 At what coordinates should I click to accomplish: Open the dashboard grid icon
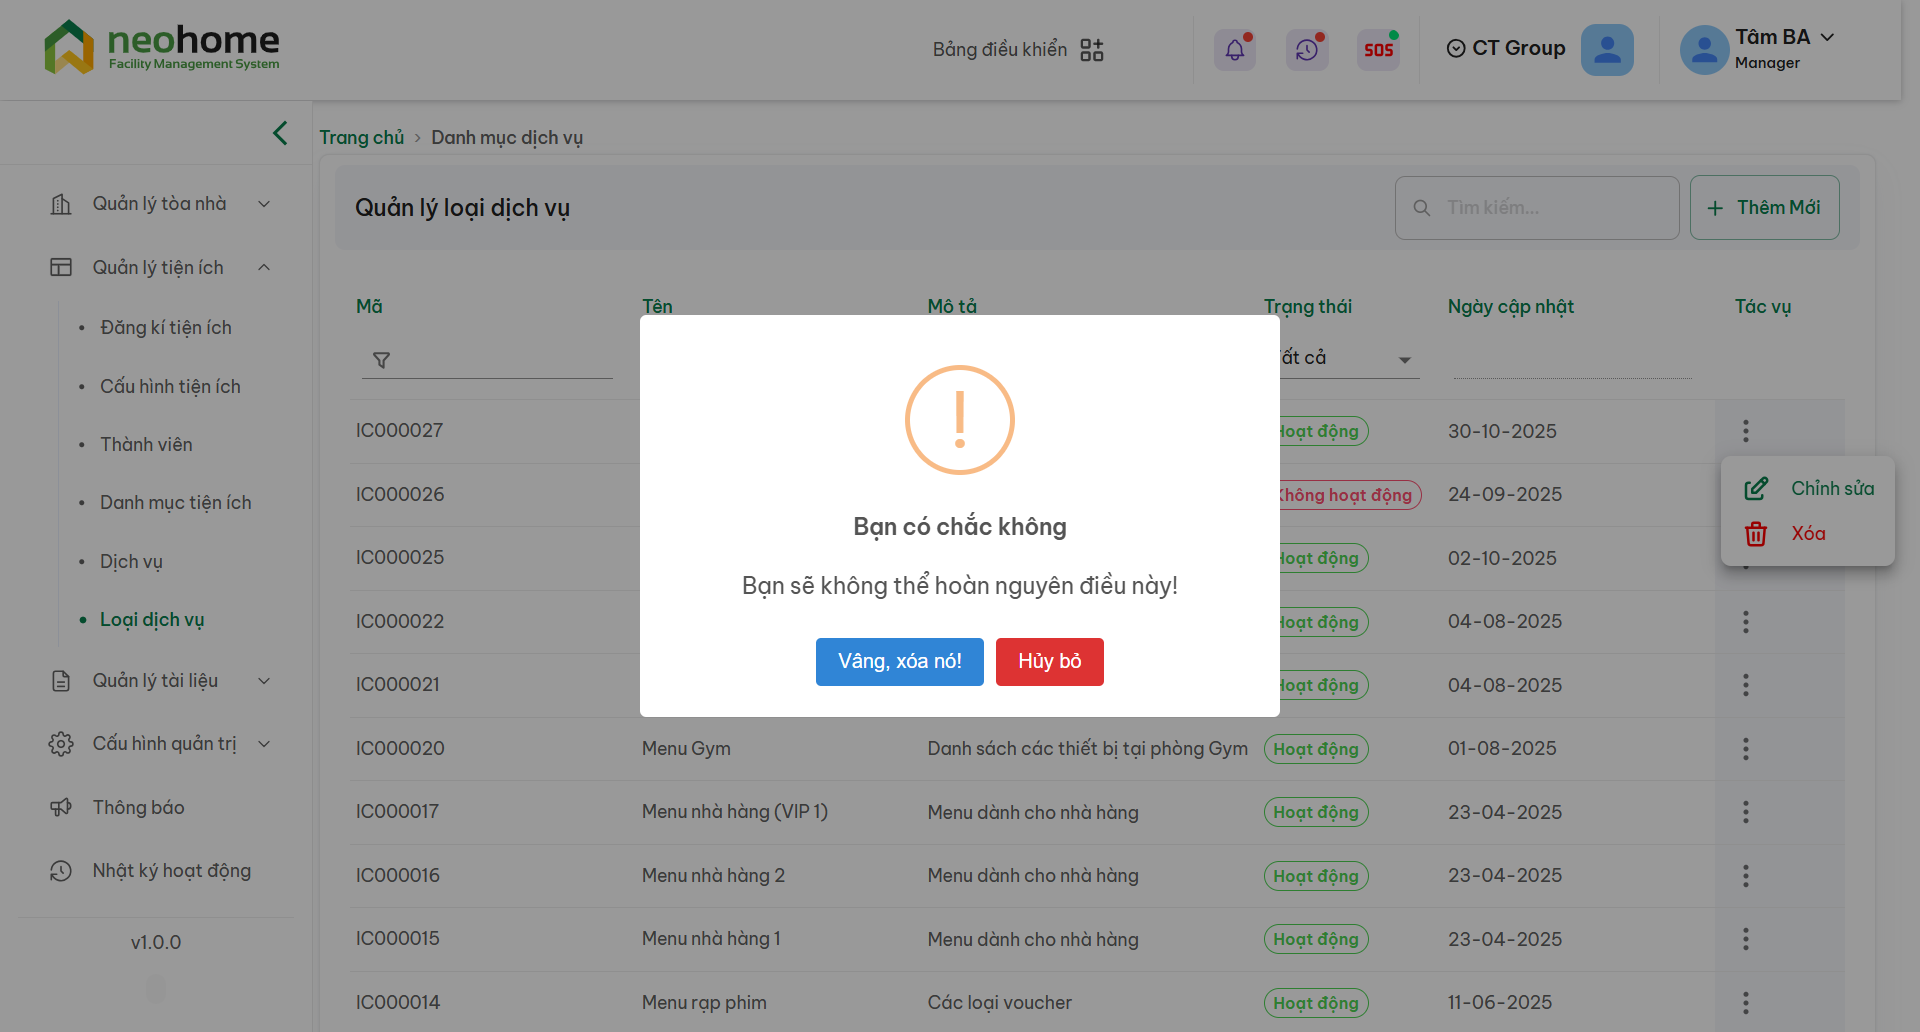click(x=1092, y=50)
